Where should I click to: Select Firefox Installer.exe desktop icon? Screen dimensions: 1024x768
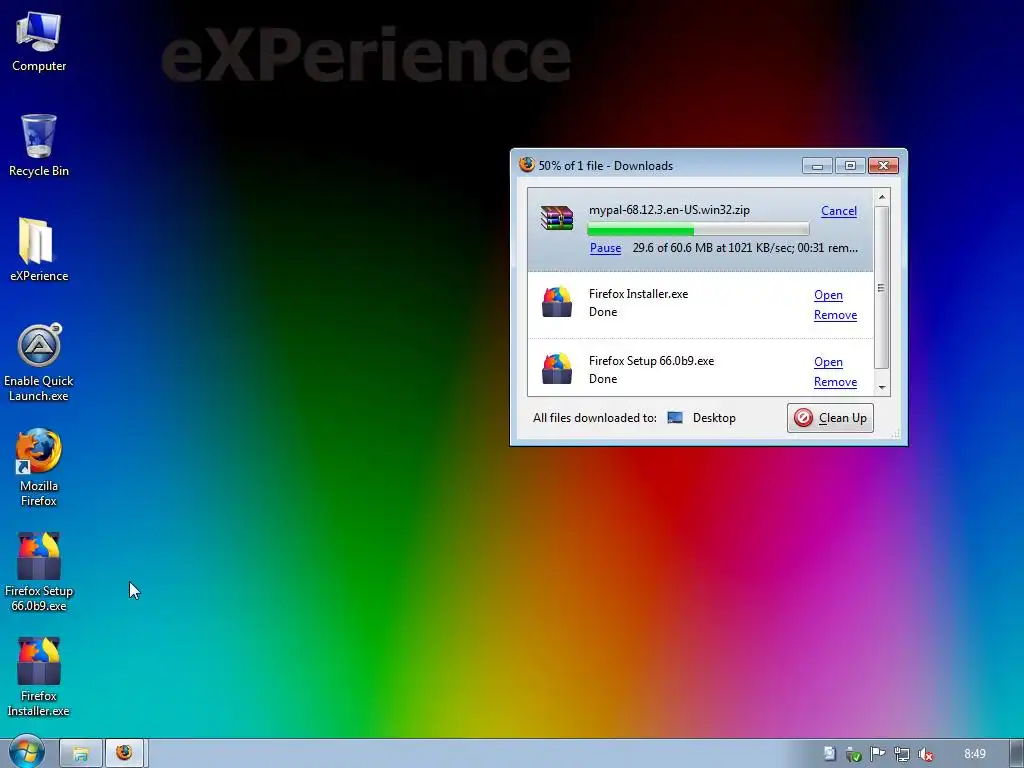coord(39,677)
